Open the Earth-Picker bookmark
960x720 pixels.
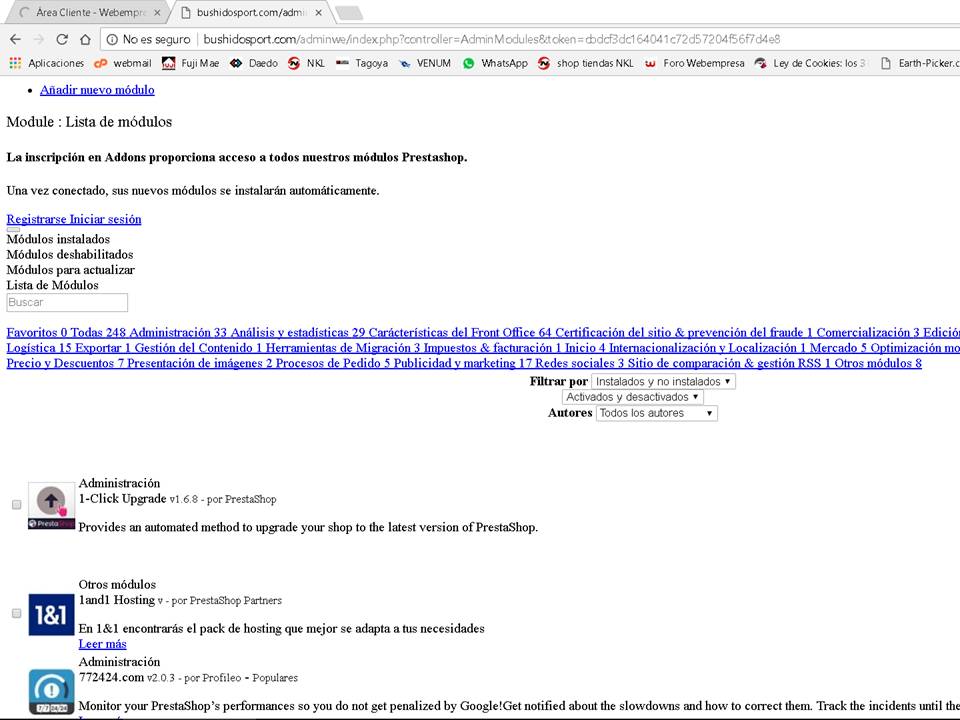(918, 63)
